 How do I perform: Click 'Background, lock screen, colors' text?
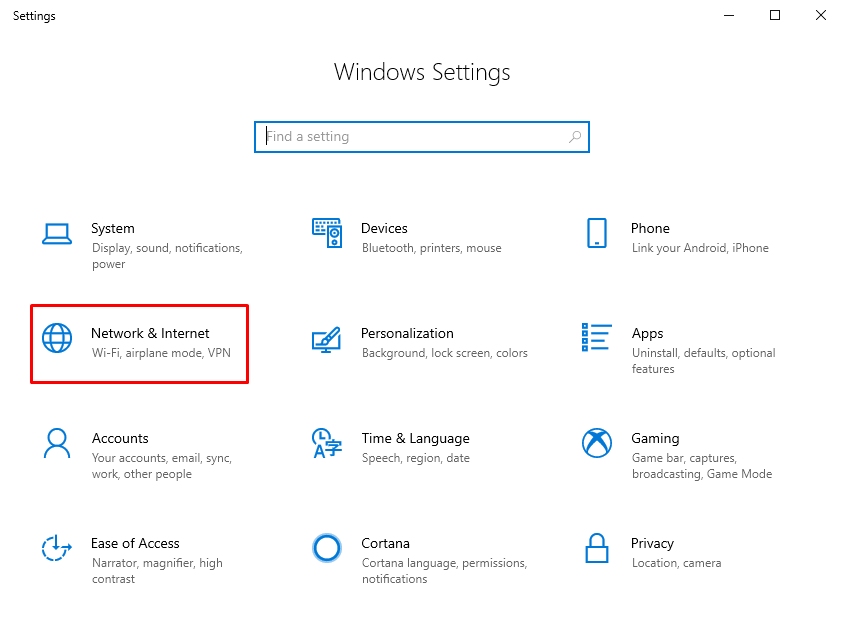[x=445, y=353]
